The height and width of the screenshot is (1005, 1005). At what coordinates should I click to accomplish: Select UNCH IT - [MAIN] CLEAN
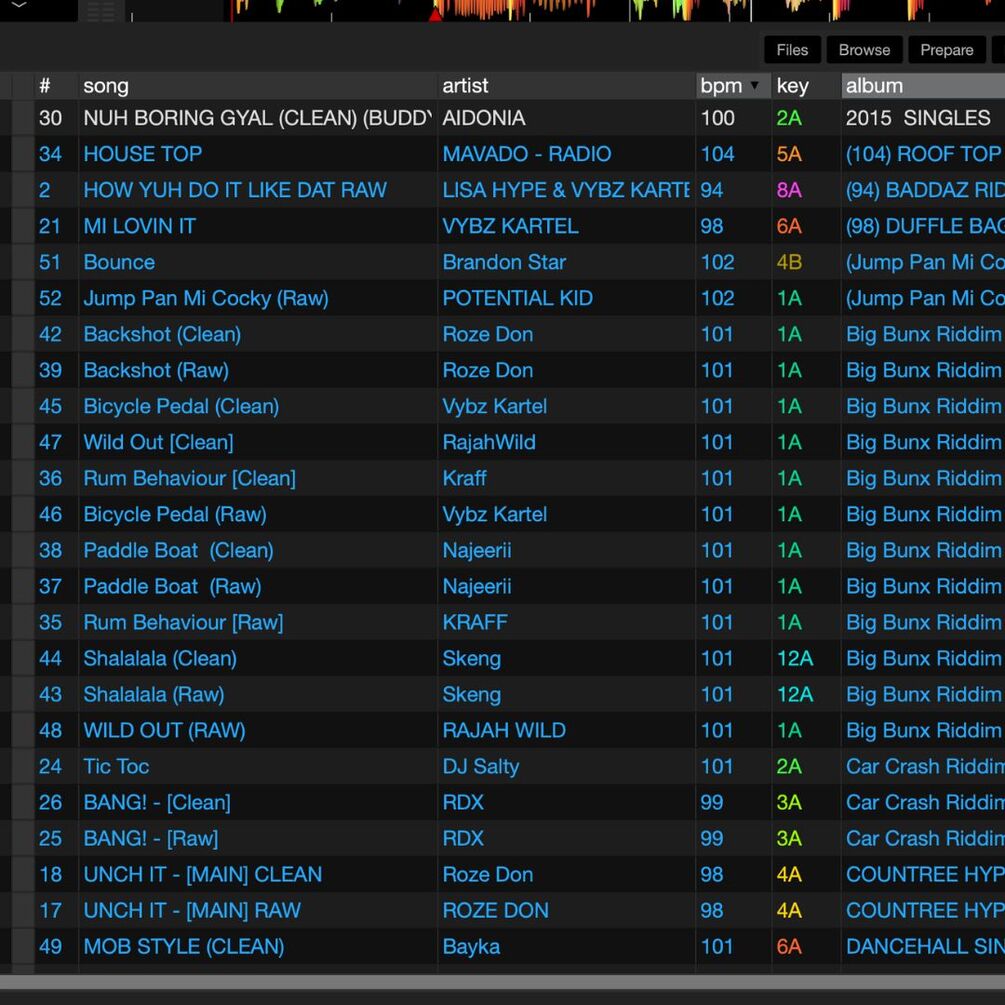(203, 874)
